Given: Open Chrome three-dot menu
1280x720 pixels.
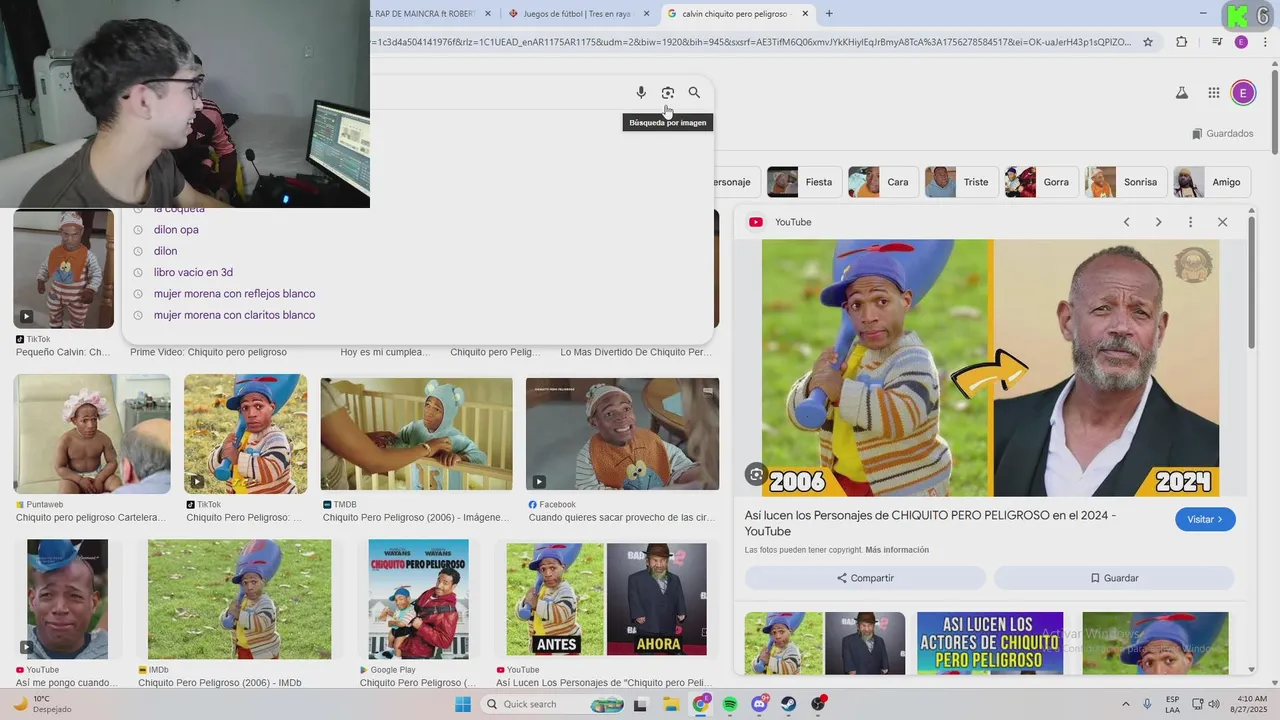Looking at the screenshot, I should pyautogui.click(x=1264, y=42).
